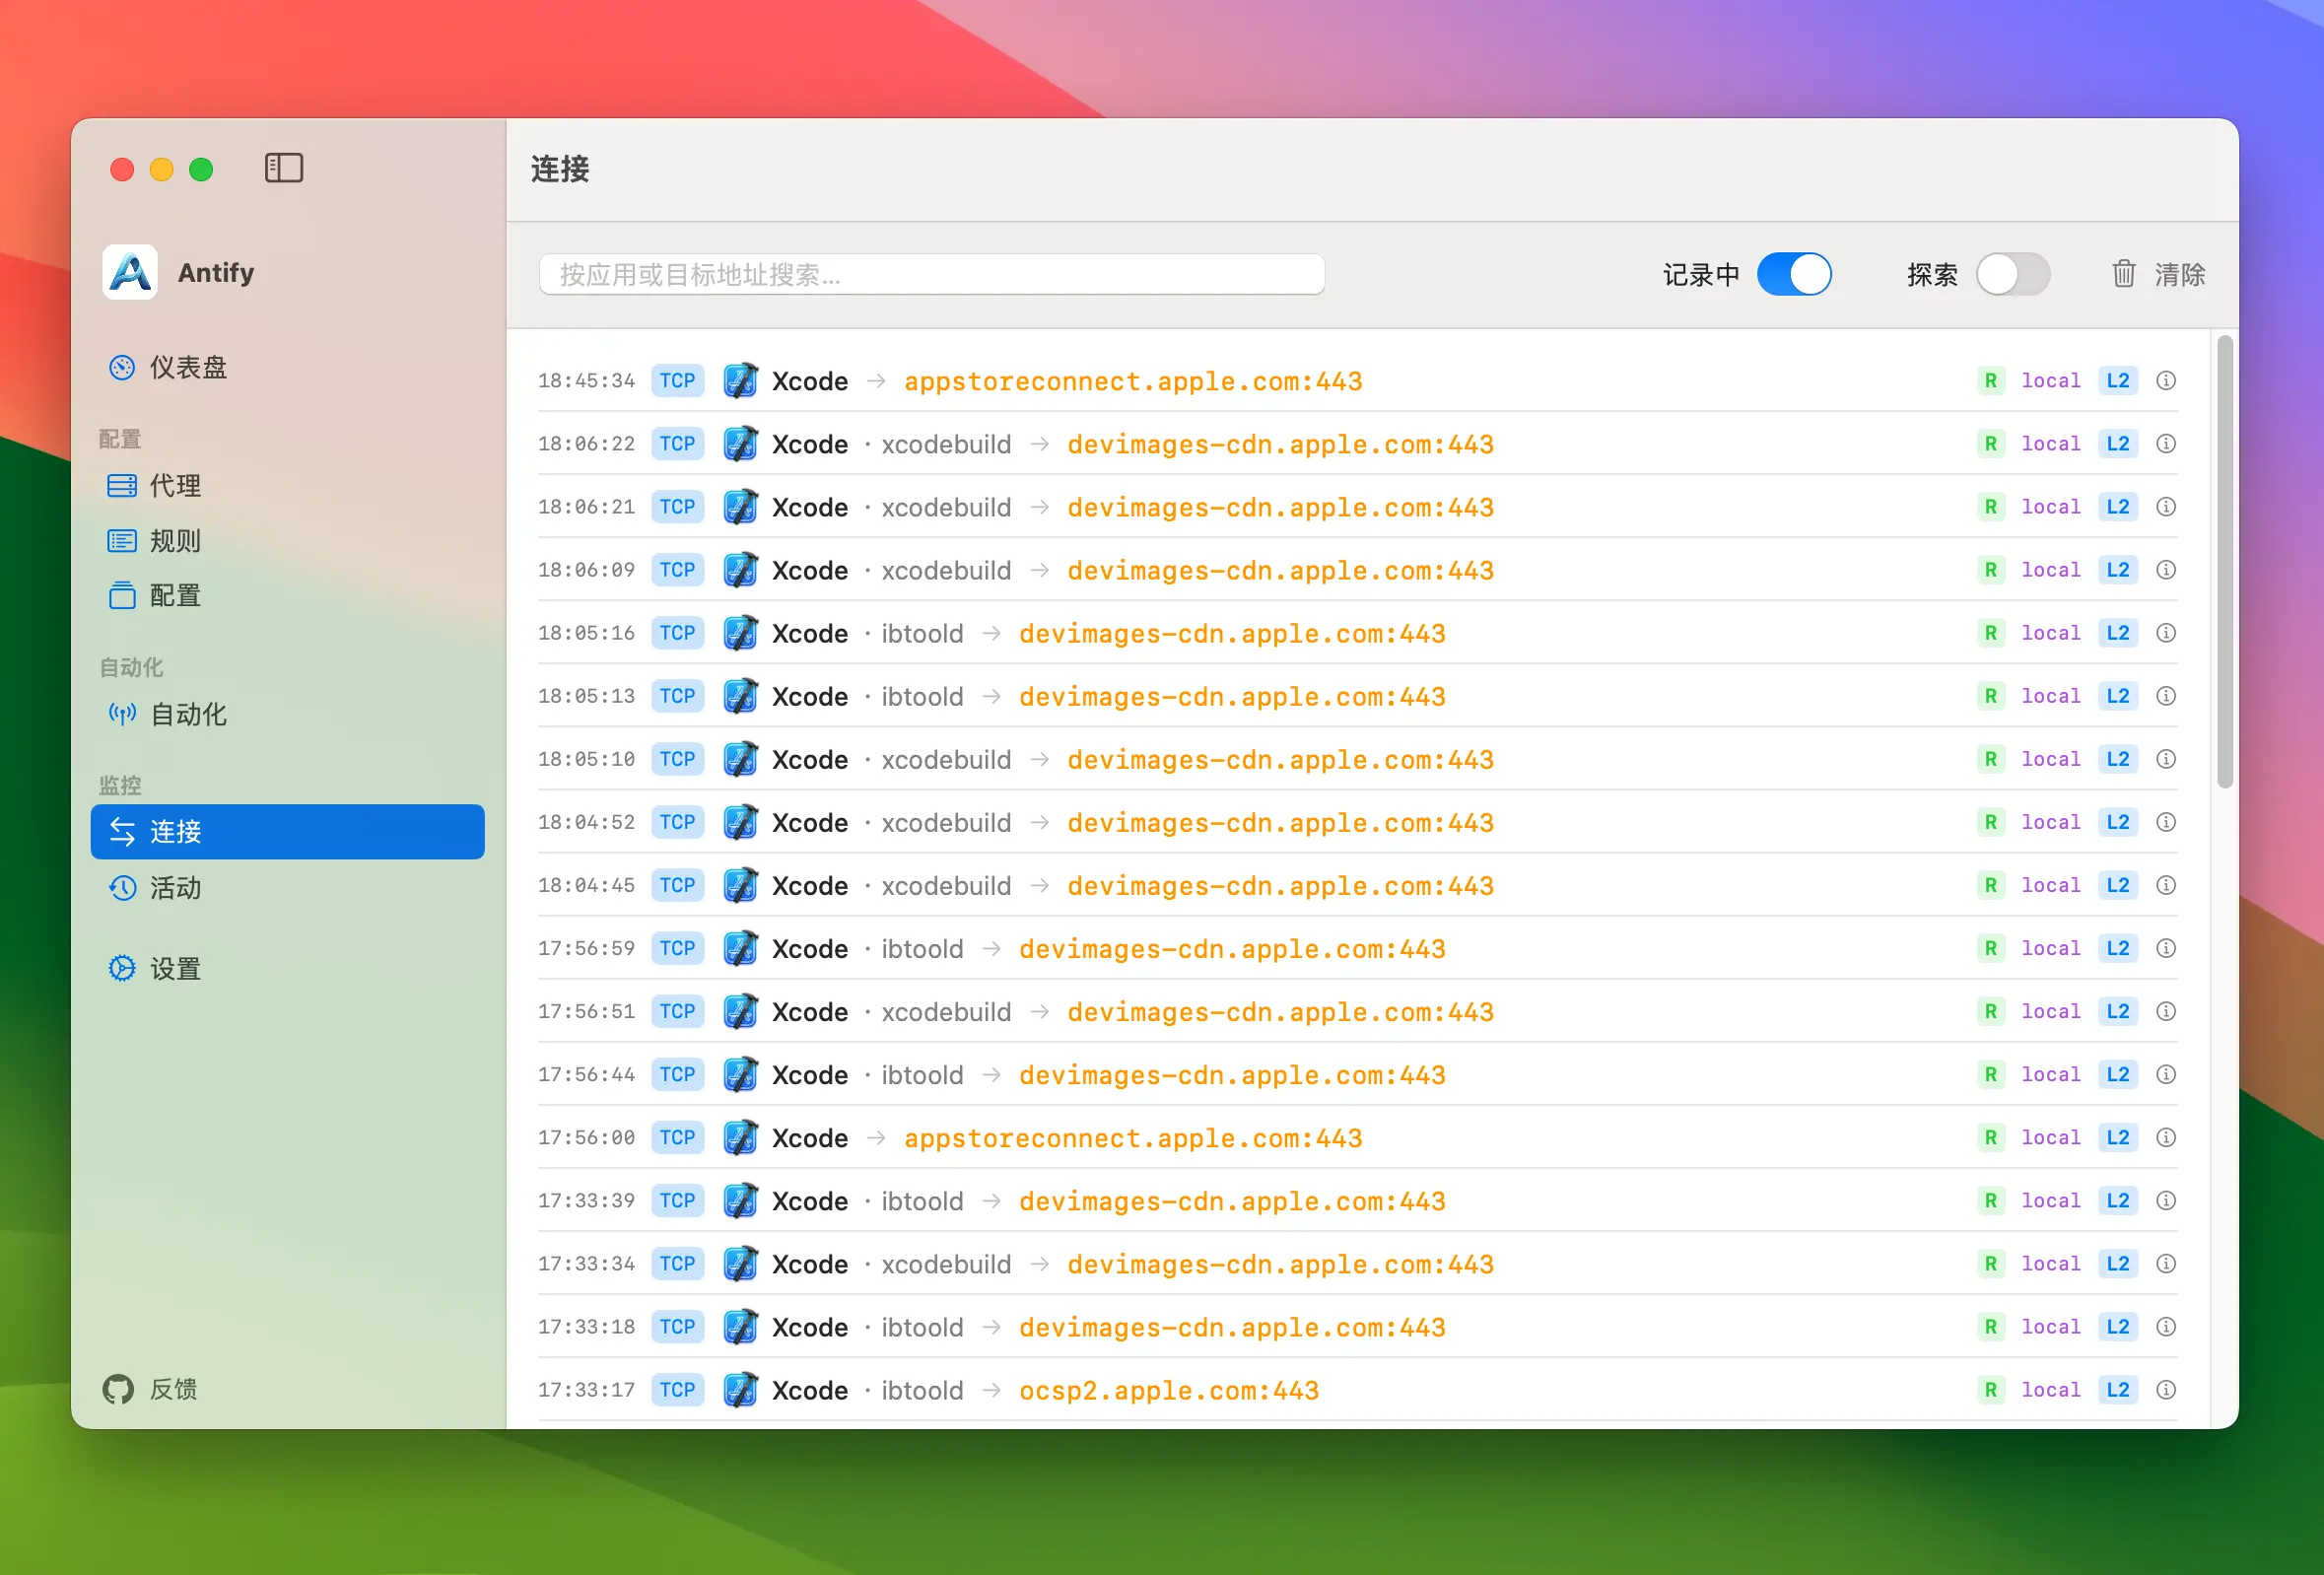Show info for the 18:05:13 connection
Viewport: 2324px width, 1575px height.
[x=2166, y=696]
